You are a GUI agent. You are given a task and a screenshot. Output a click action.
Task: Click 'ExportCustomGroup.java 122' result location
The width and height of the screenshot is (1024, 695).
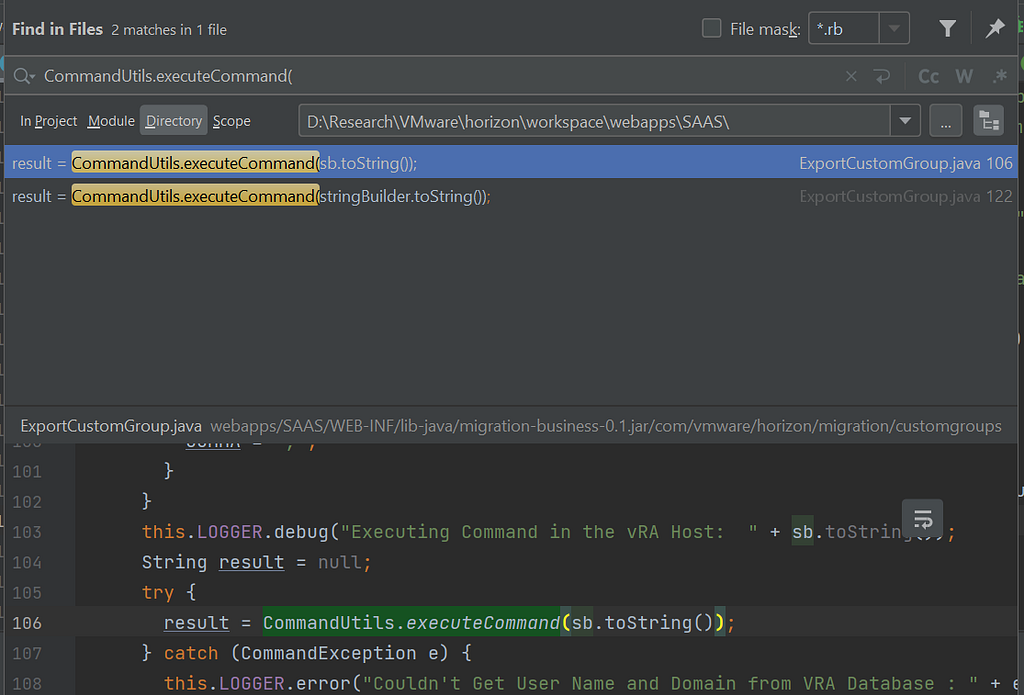point(906,196)
